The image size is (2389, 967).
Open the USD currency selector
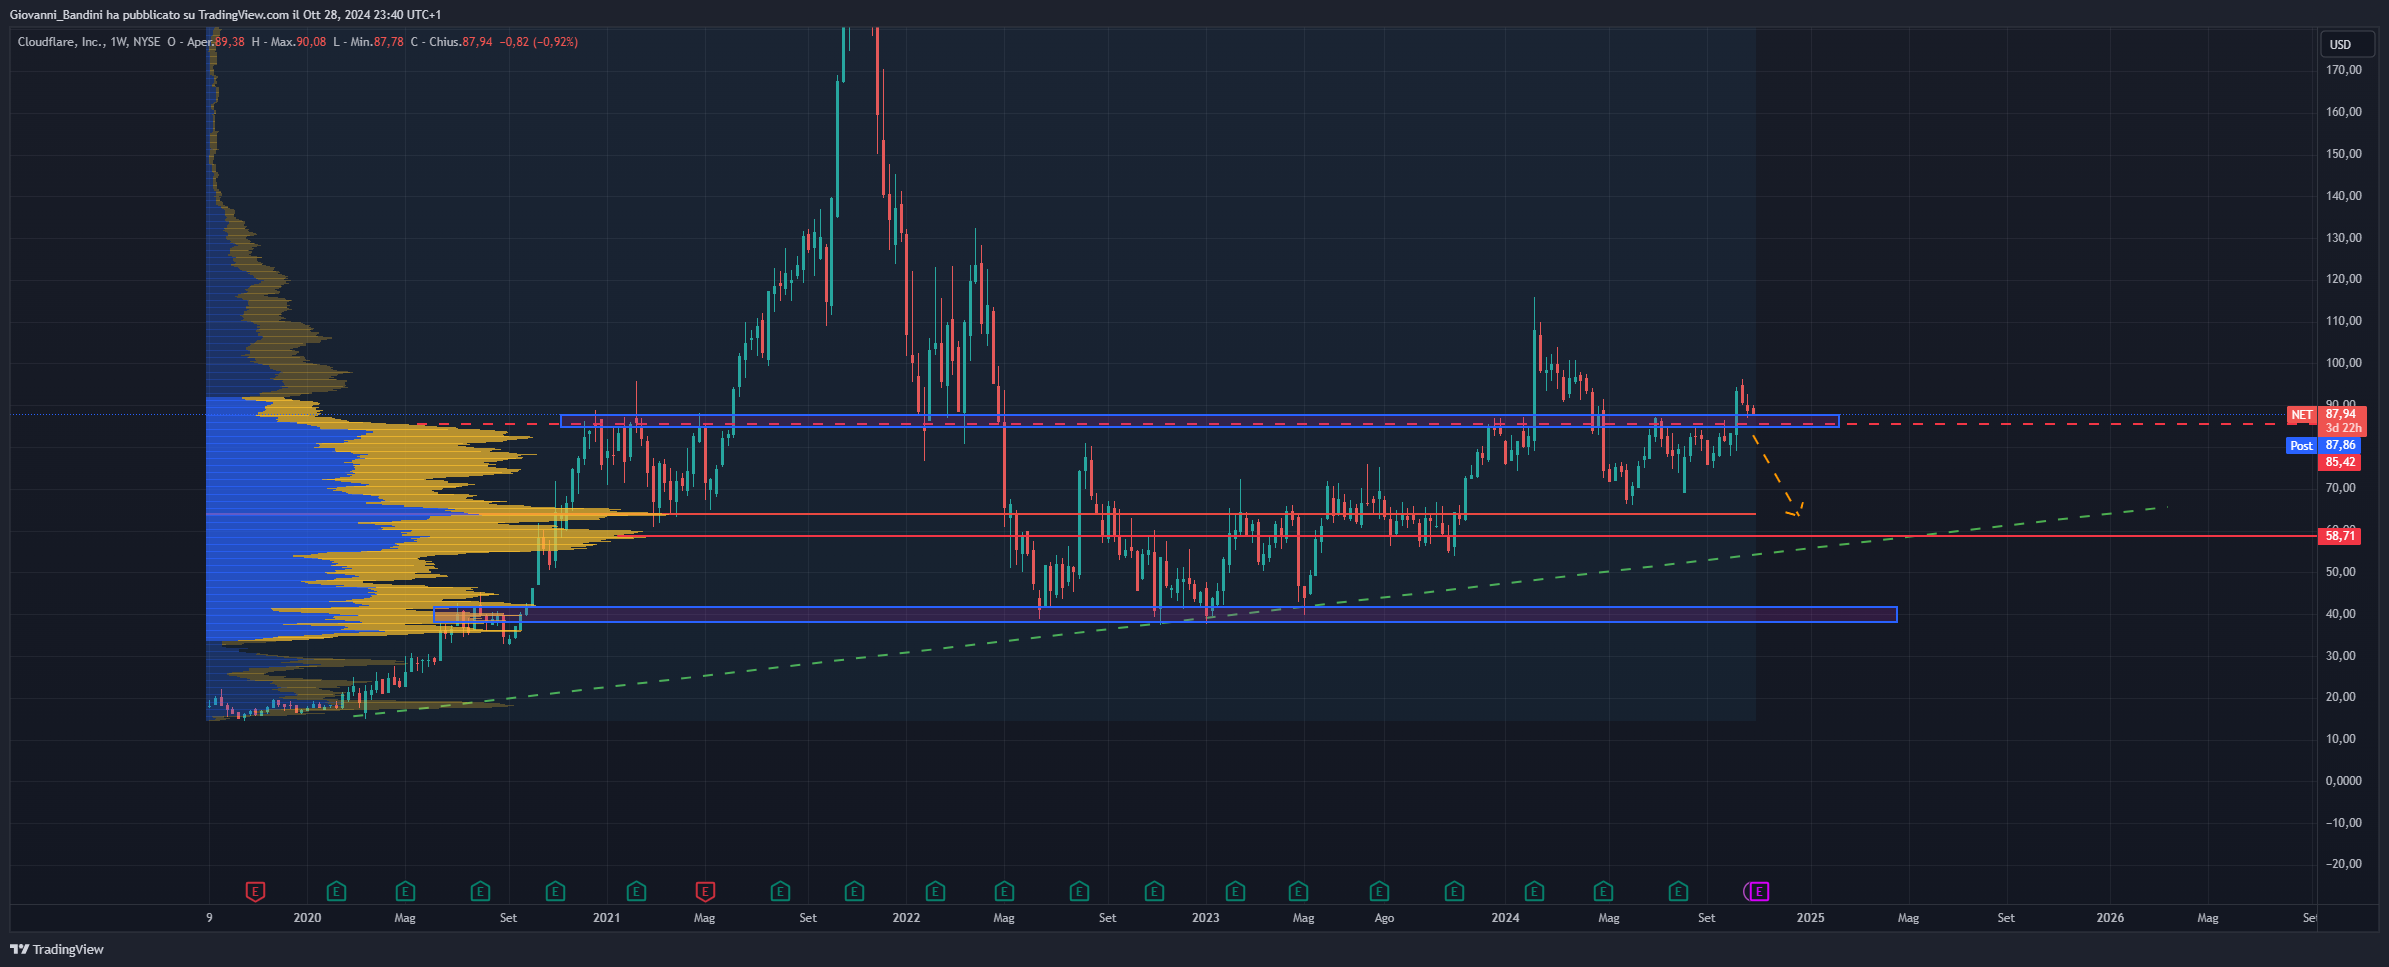[2345, 44]
